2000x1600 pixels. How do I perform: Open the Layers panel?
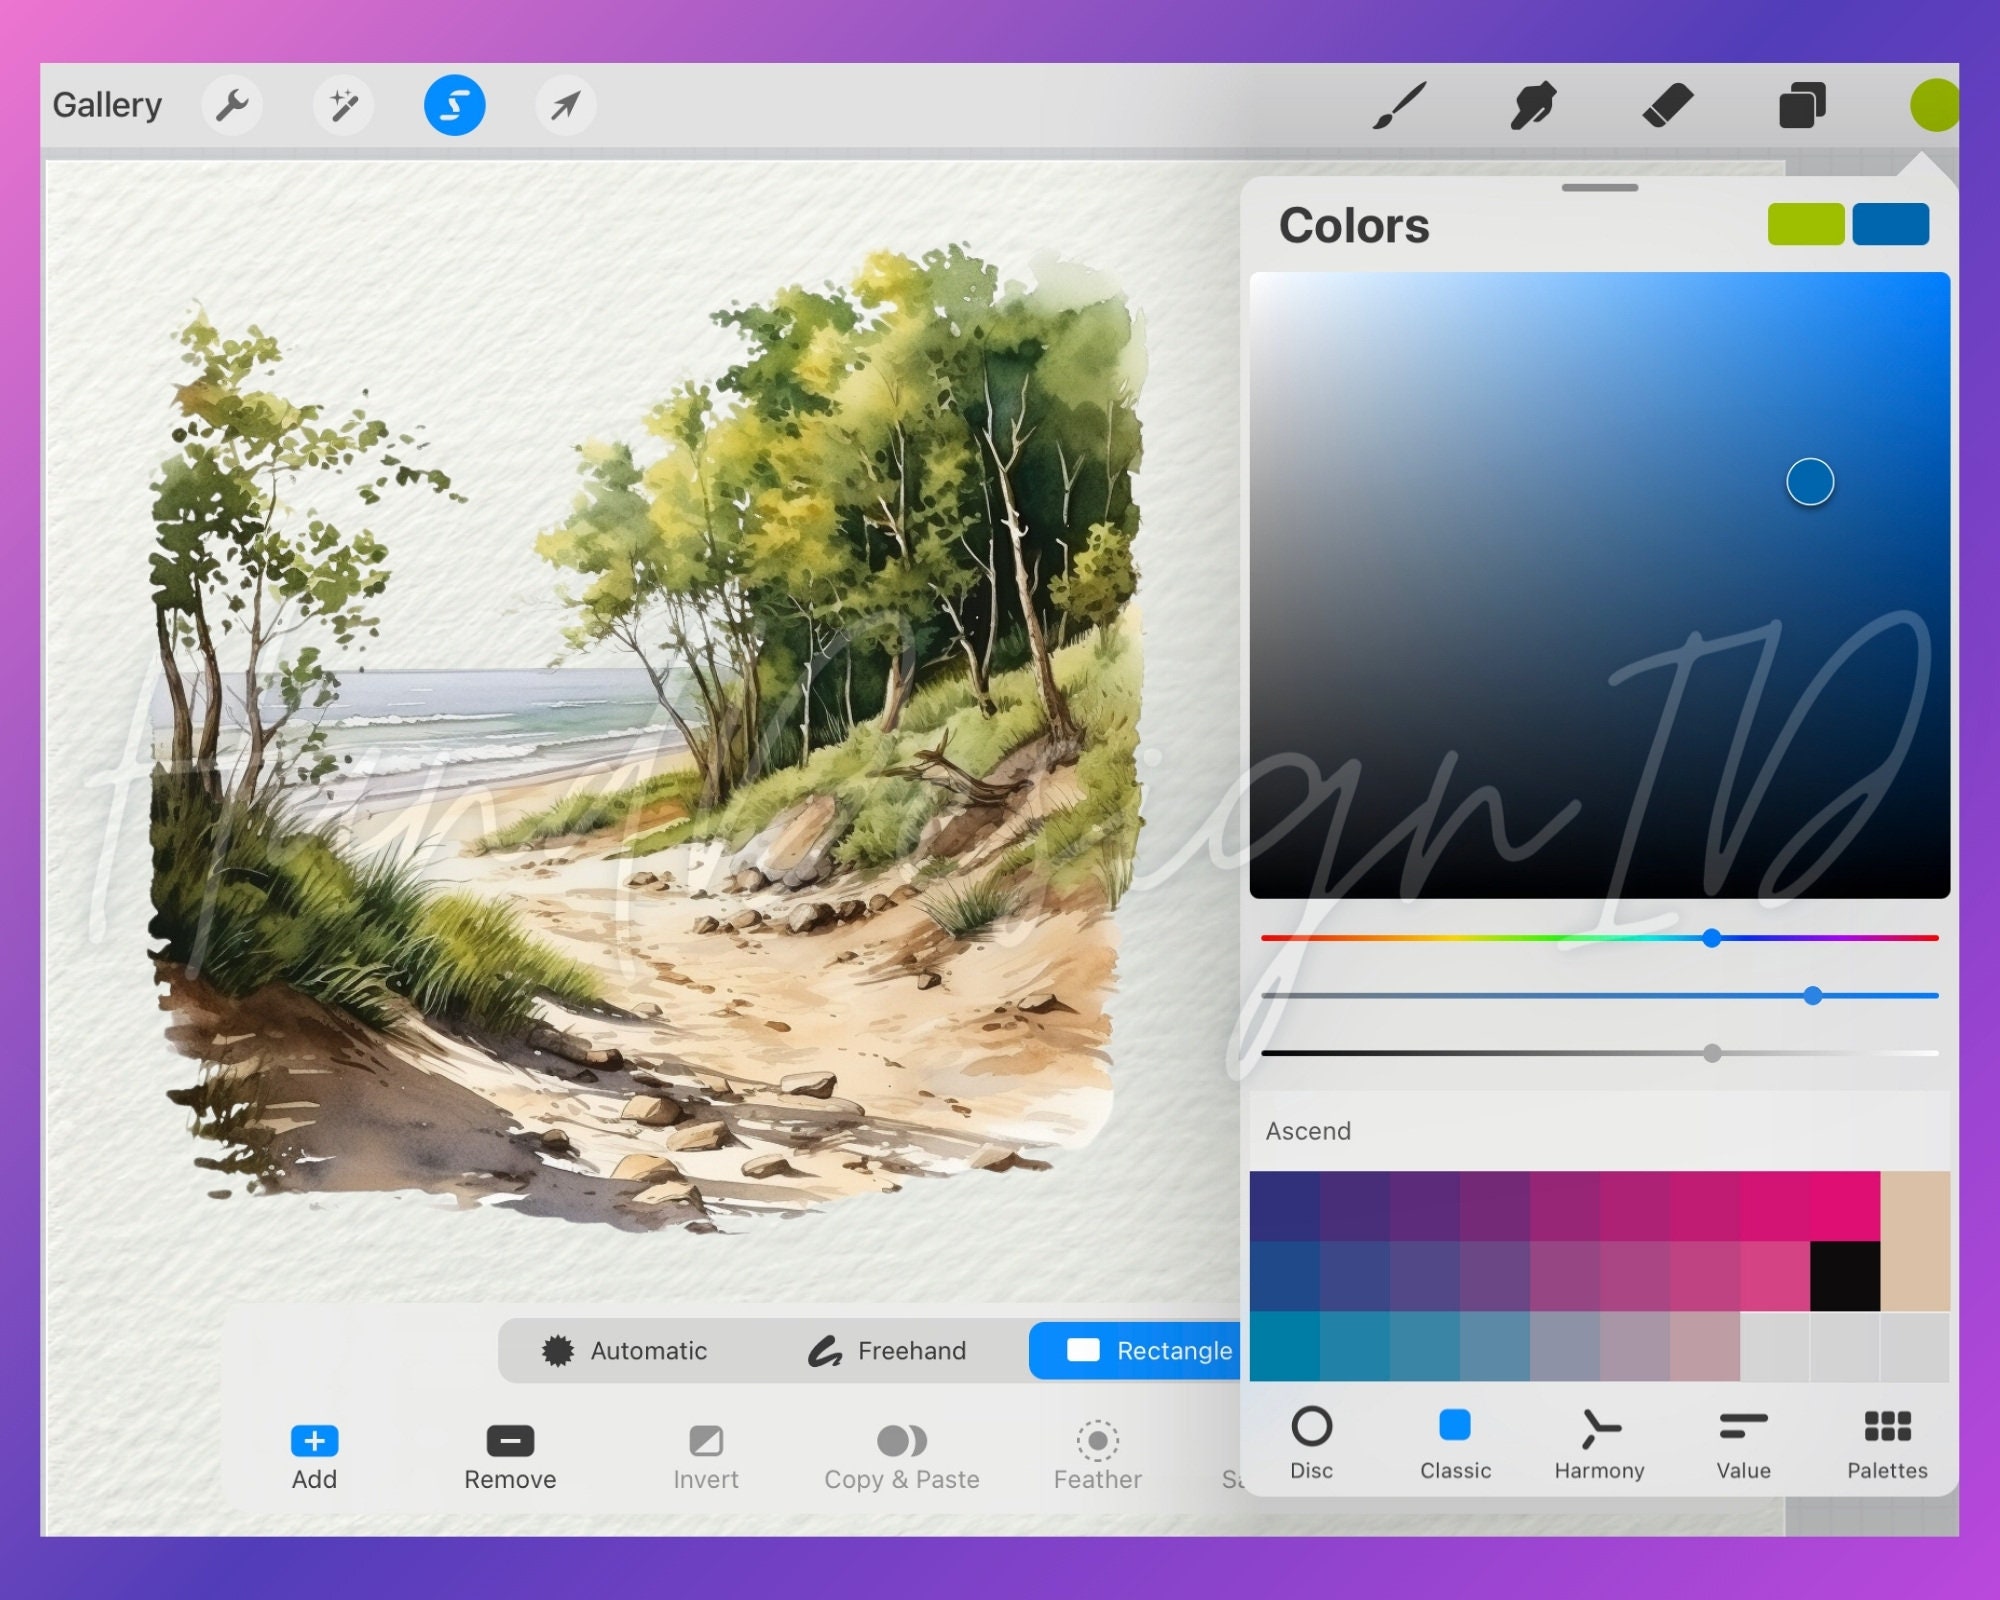point(1803,104)
